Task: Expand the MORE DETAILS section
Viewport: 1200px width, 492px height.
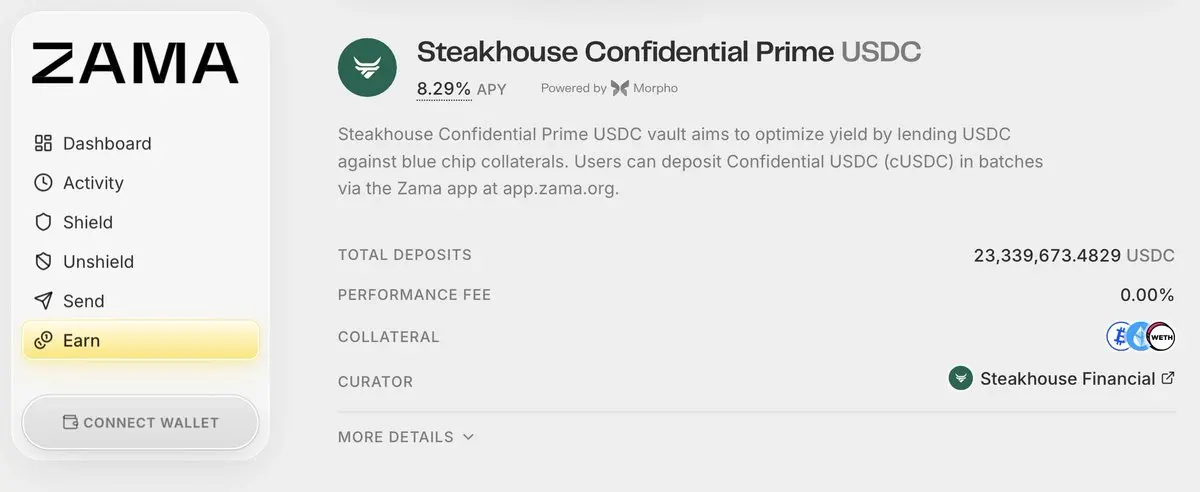Action: (x=406, y=437)
